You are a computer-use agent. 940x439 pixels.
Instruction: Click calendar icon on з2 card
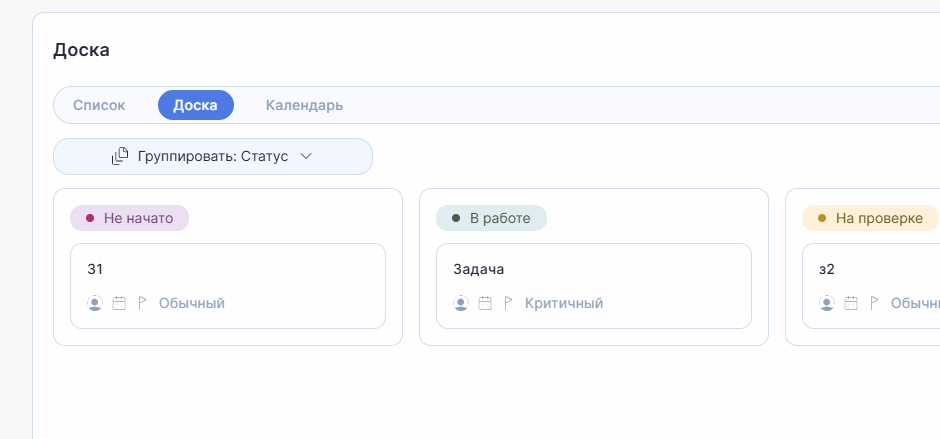click(x=851, y=303)
